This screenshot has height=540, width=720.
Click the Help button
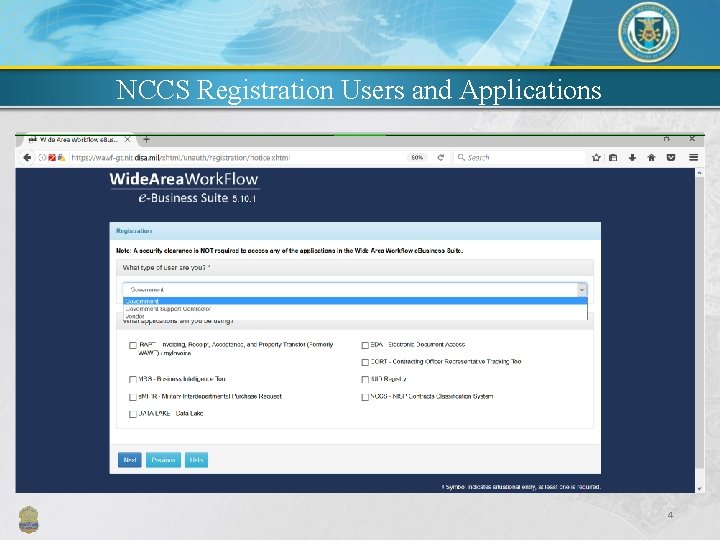197,460
